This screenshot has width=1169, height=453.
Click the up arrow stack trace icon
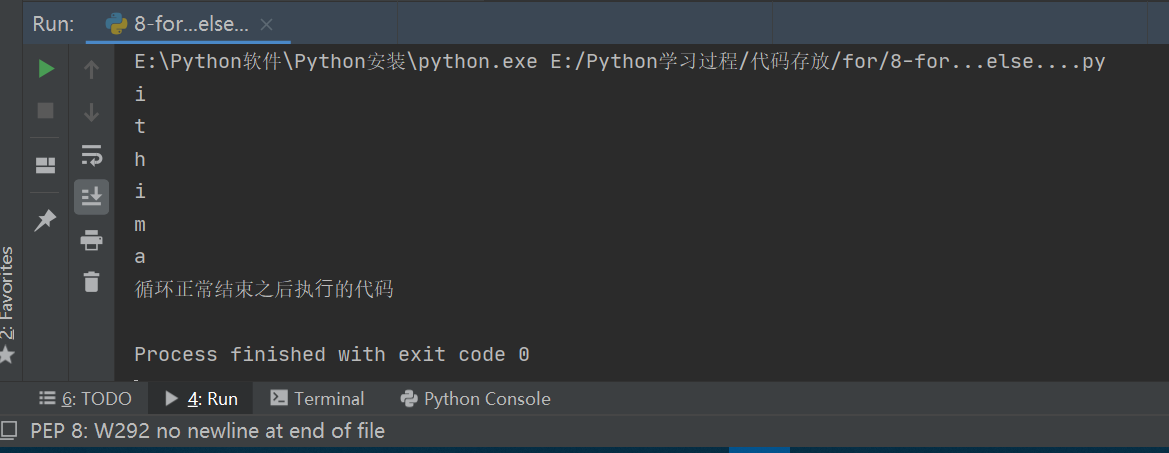point(91,69)
